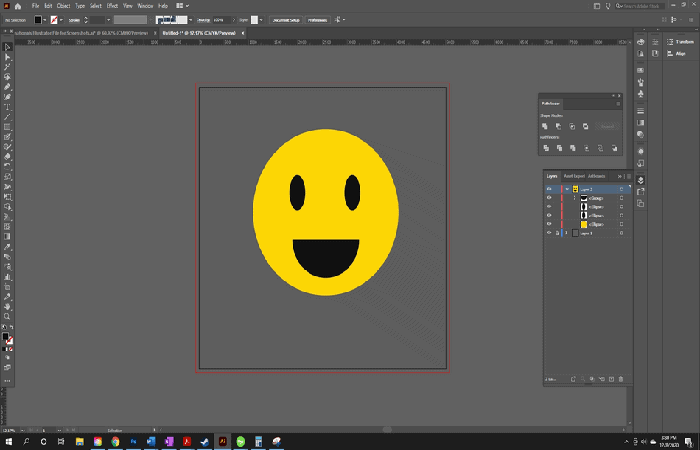Select the Pen tool
The height and width of the screenshot is (450, 700).
7,87
